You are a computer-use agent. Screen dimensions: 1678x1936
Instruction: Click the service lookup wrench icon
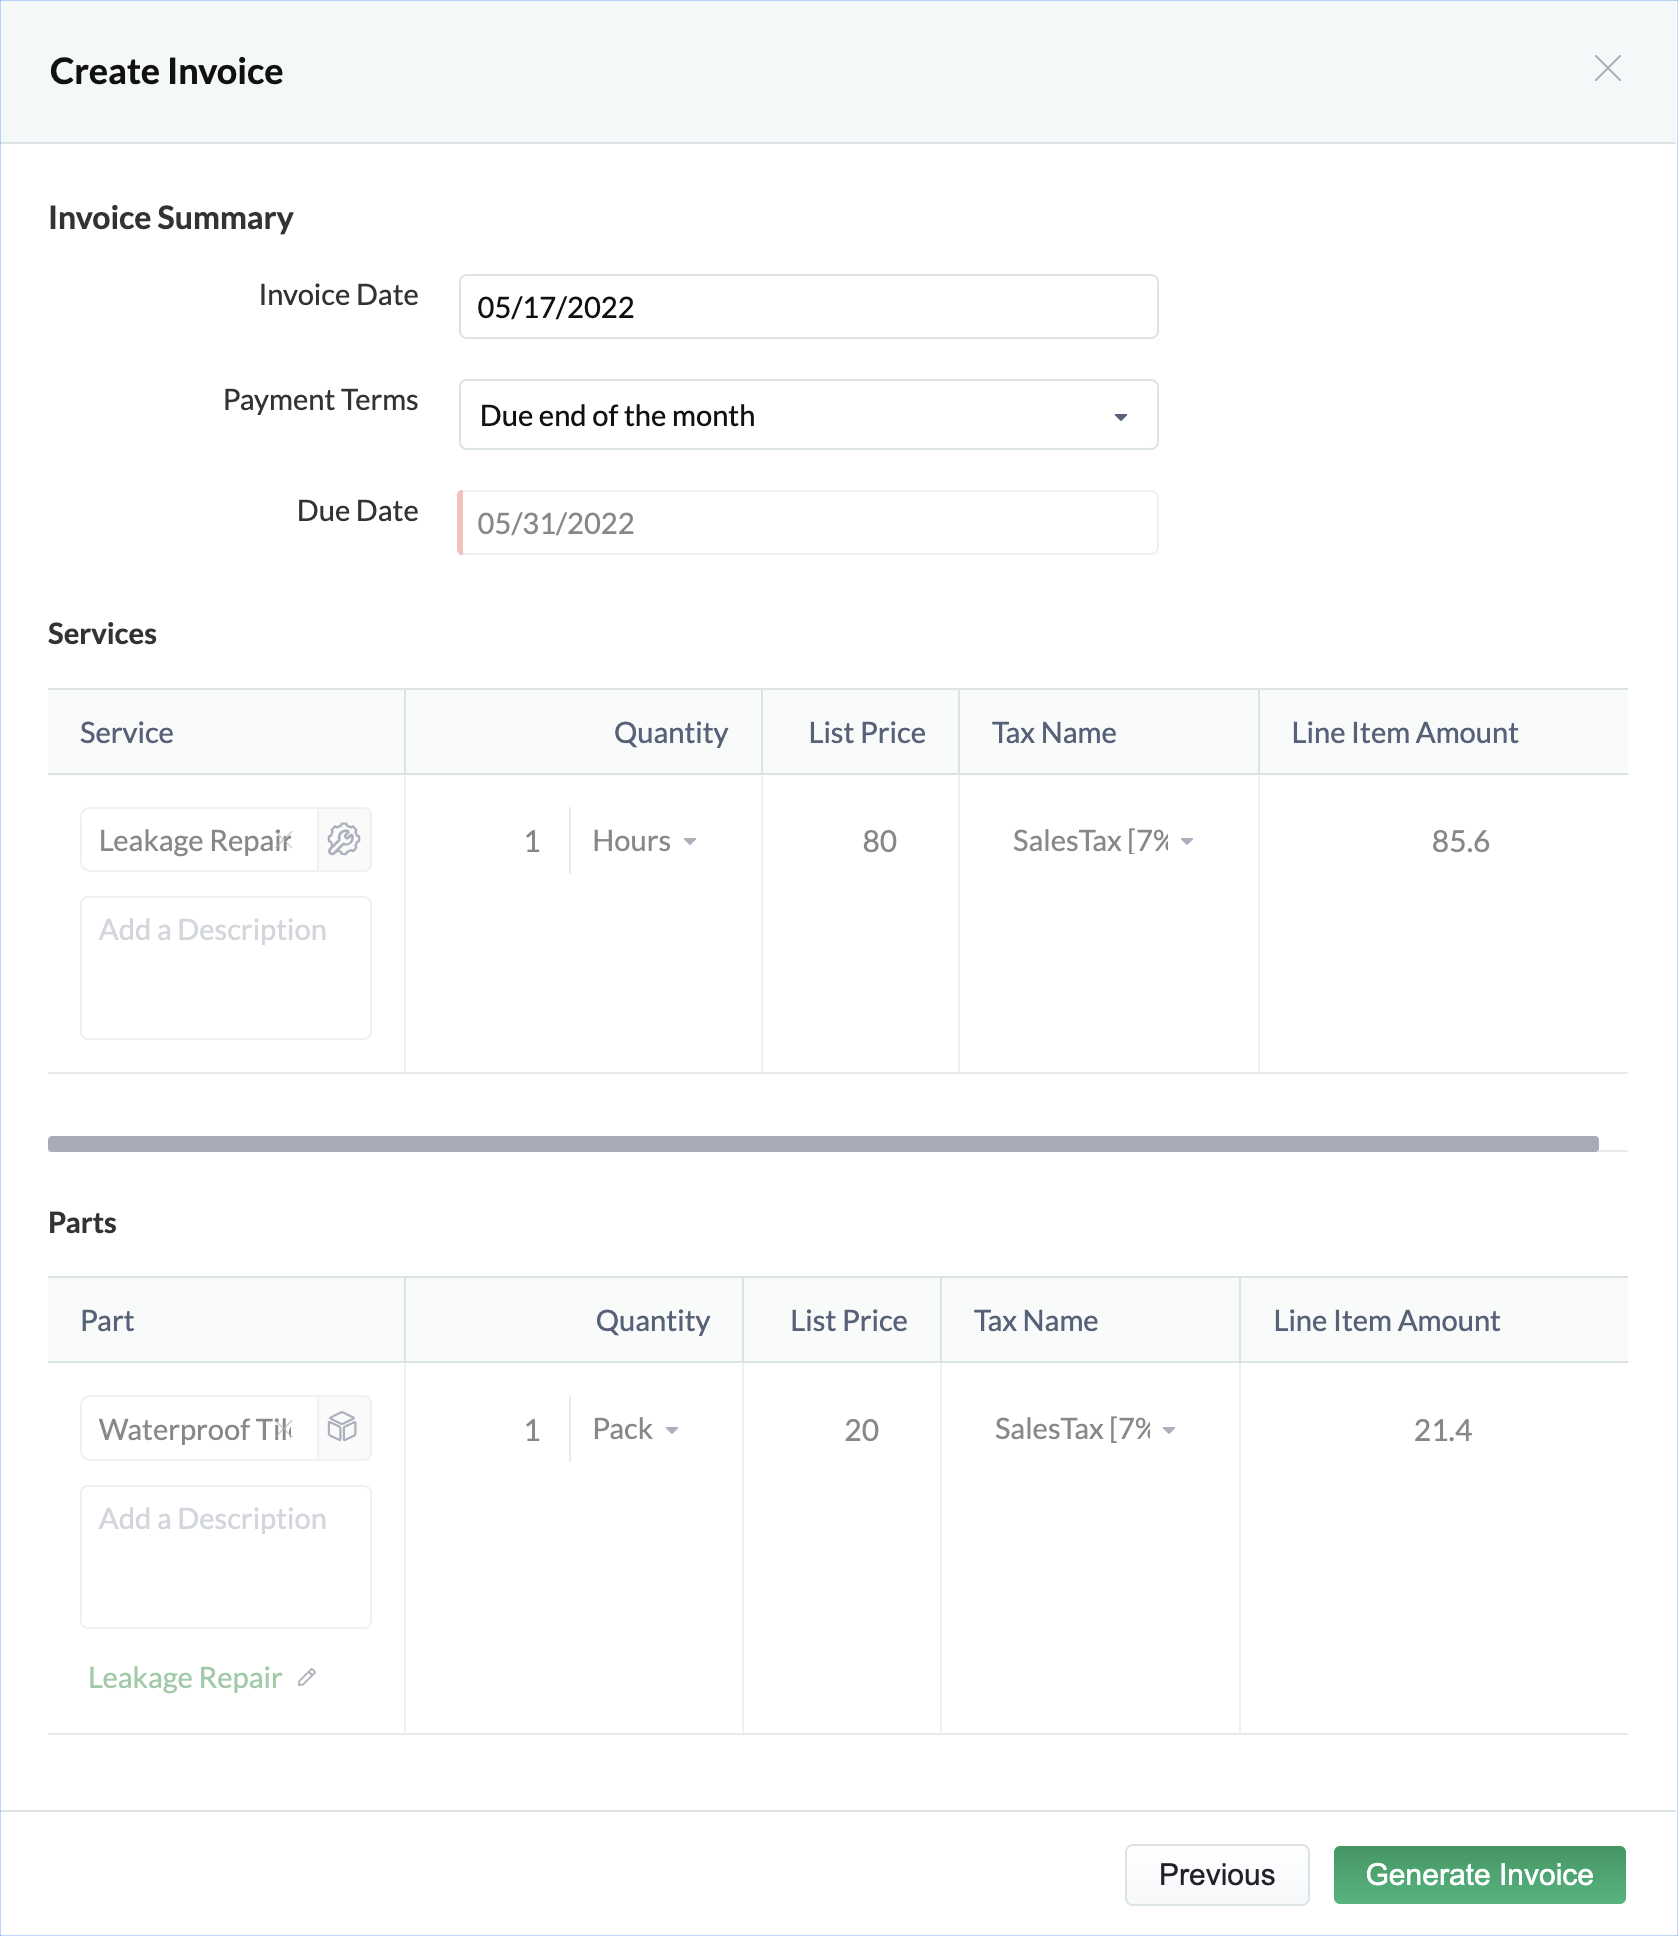tap(344, 840)
